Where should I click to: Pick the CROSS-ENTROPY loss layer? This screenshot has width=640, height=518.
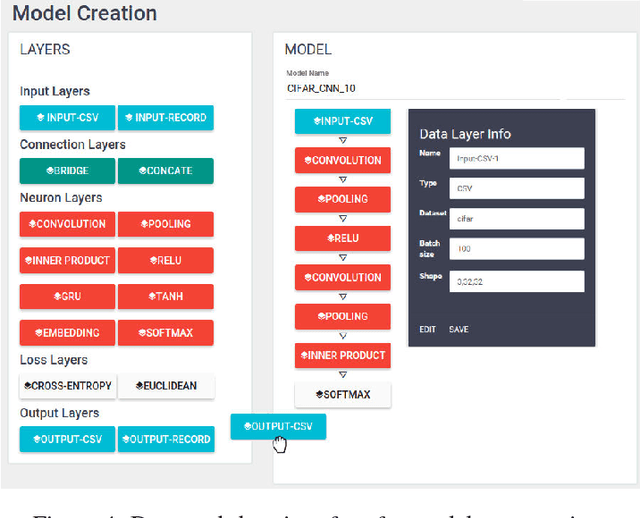68,386
